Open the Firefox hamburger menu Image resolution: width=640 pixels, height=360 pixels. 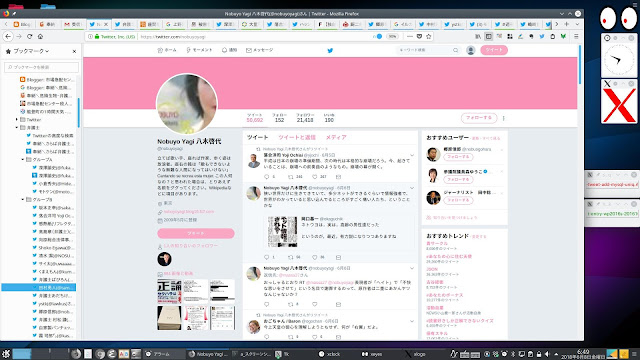pyautogui.click(x=576, y=36)
